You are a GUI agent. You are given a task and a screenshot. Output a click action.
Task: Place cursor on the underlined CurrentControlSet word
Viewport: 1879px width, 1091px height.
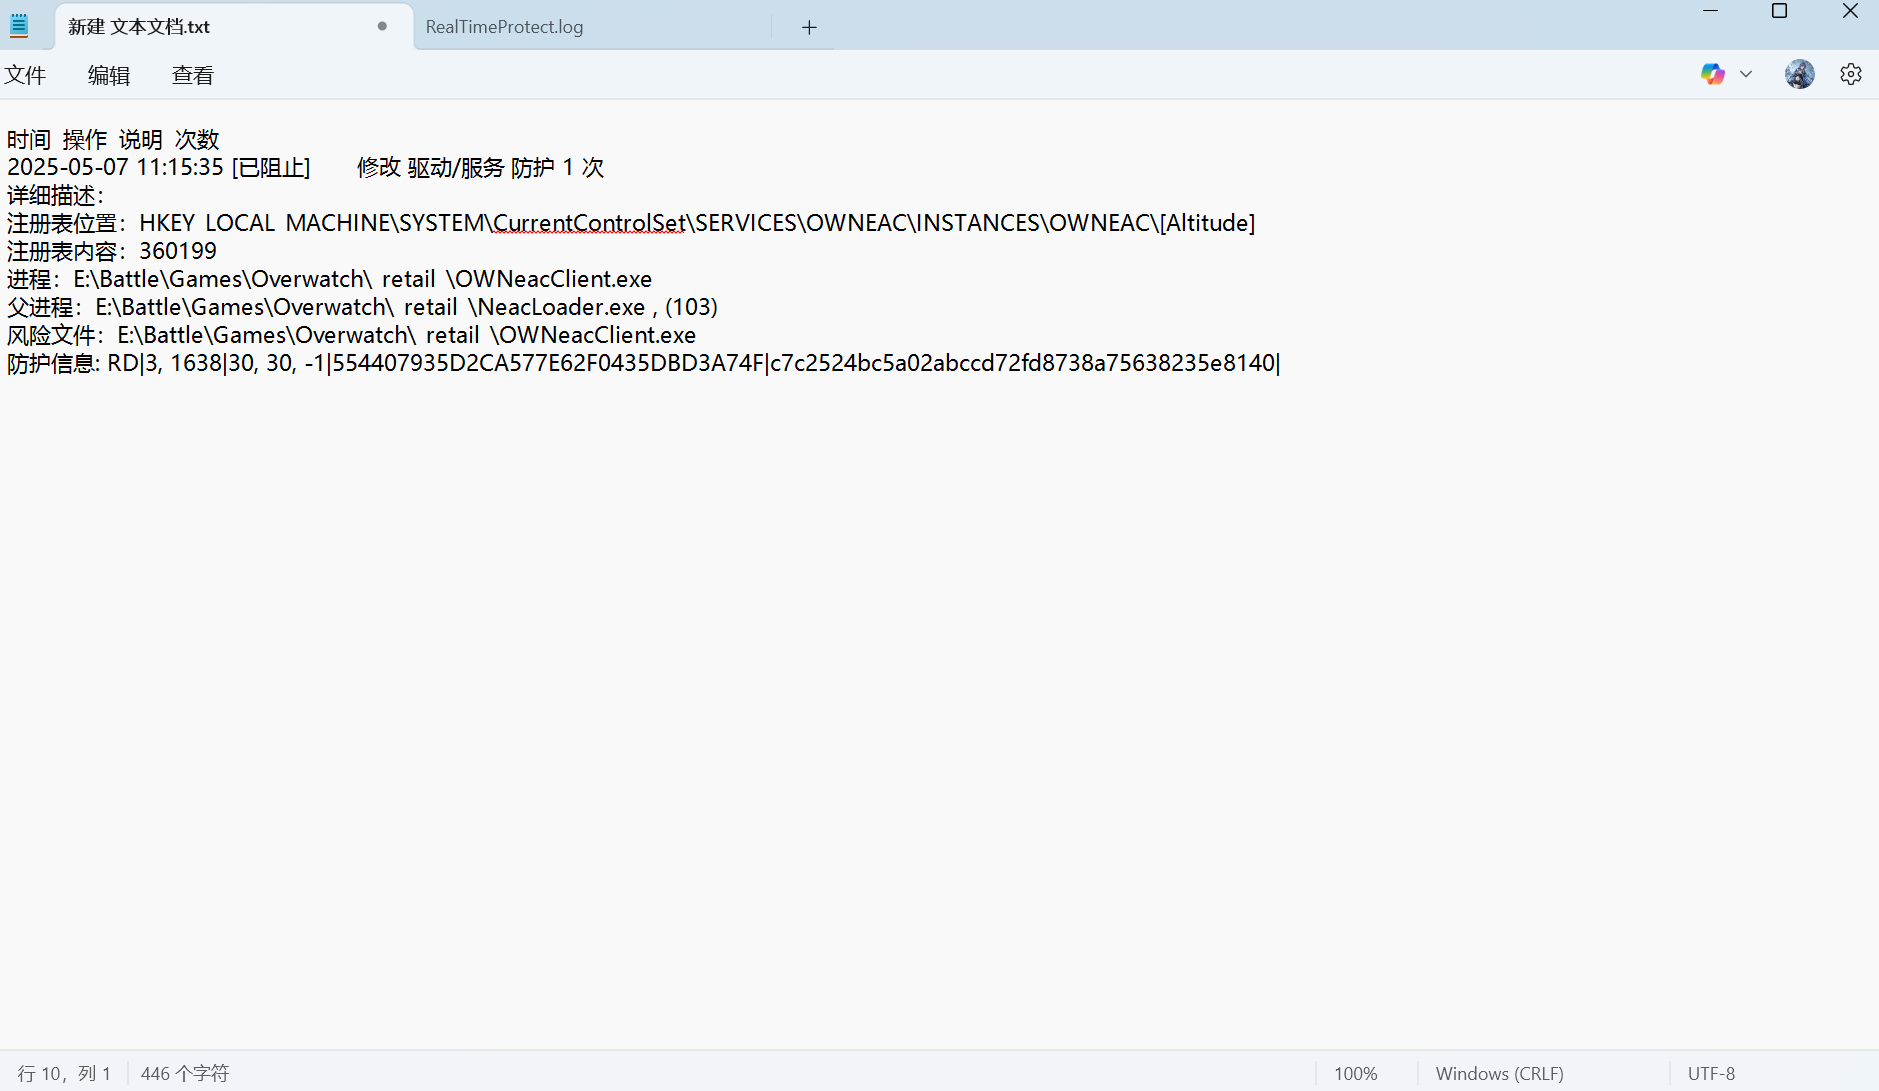click(589, 223)
